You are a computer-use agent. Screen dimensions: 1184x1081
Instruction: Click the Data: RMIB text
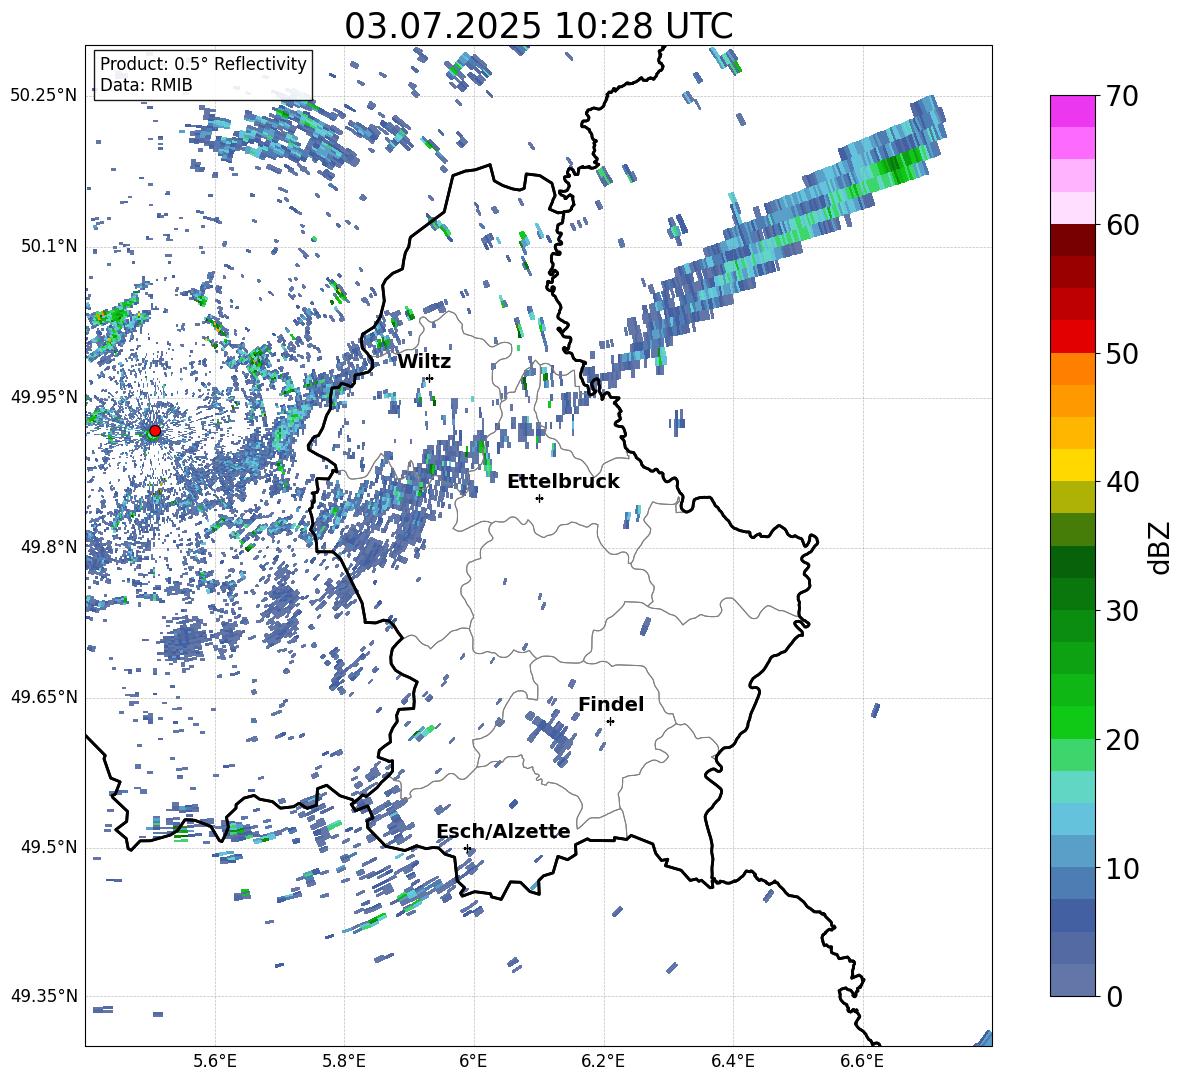146,85
